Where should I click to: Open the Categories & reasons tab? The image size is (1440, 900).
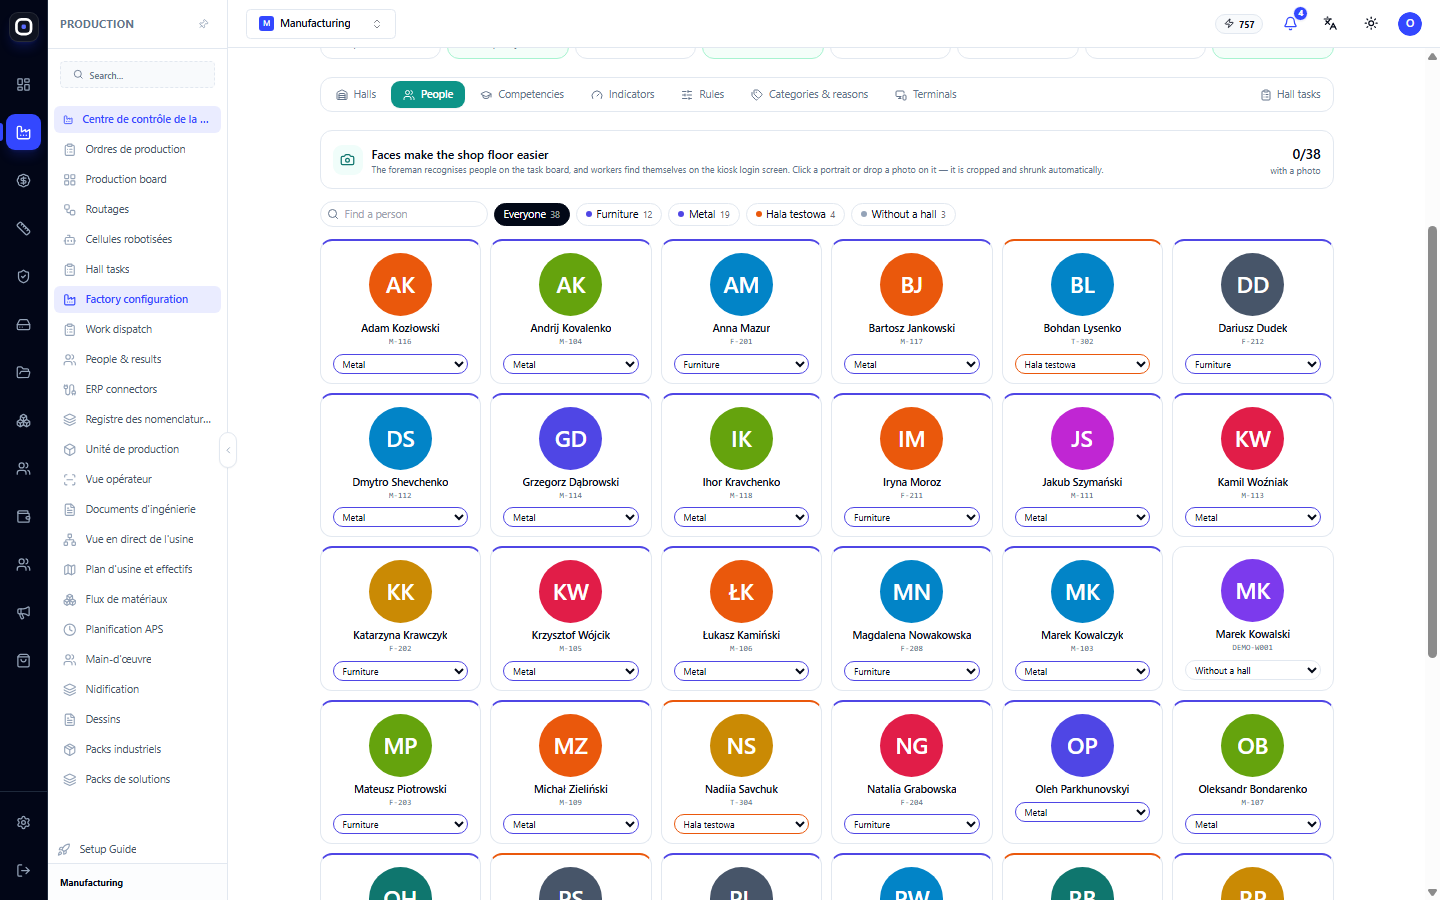pos(810,94)
